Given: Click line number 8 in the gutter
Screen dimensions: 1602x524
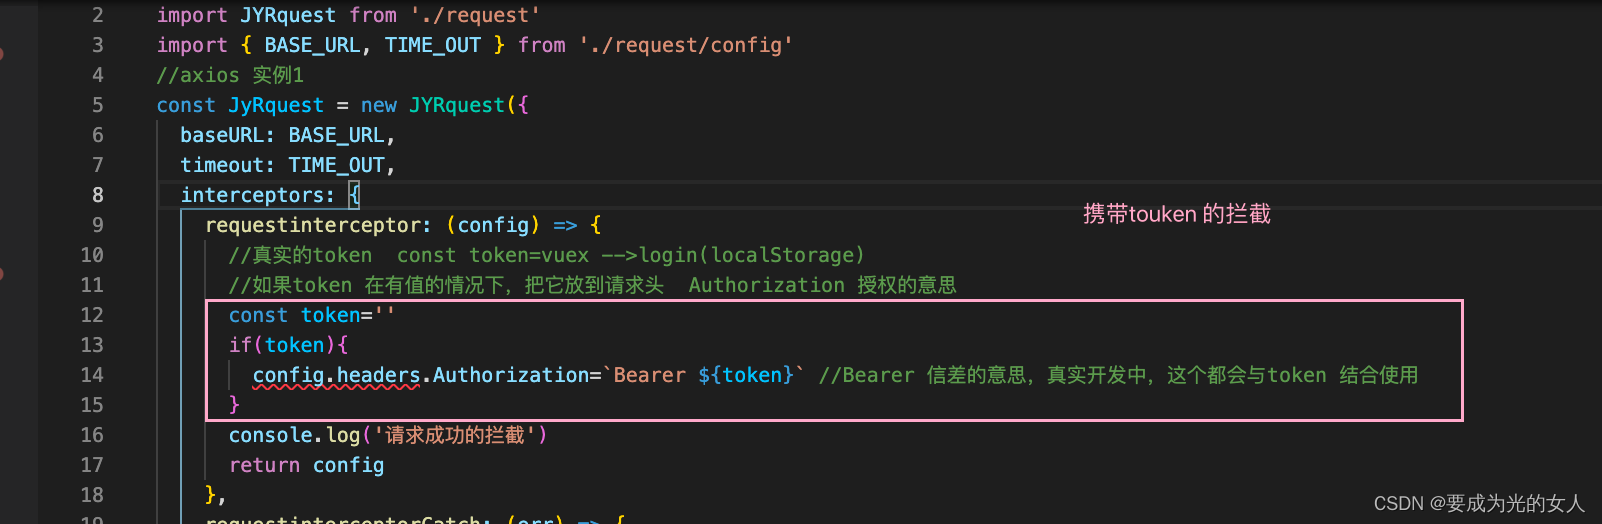Looking at the screenshot, I should coord(97,195).
